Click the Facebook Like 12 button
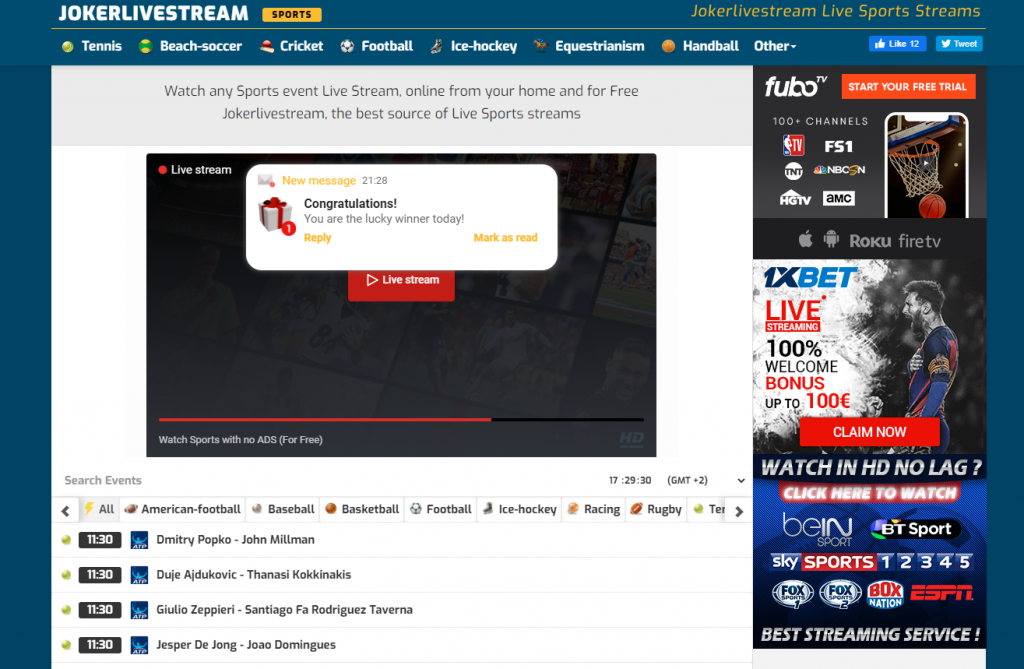The height and width of the screenshot is (669, 1024). click(x=897, y=44)
